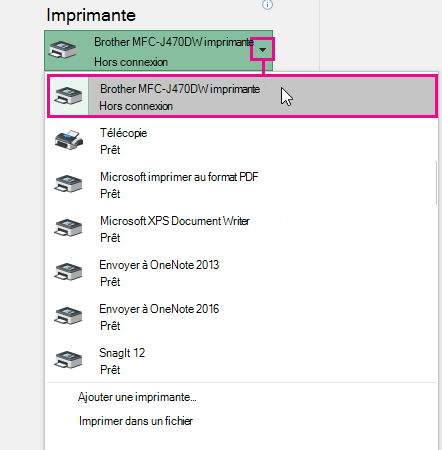Click 'Prêt' under Microsoft imprimer au format PDF
Screen dimensions: 442x450
click(x=110, y=194)
